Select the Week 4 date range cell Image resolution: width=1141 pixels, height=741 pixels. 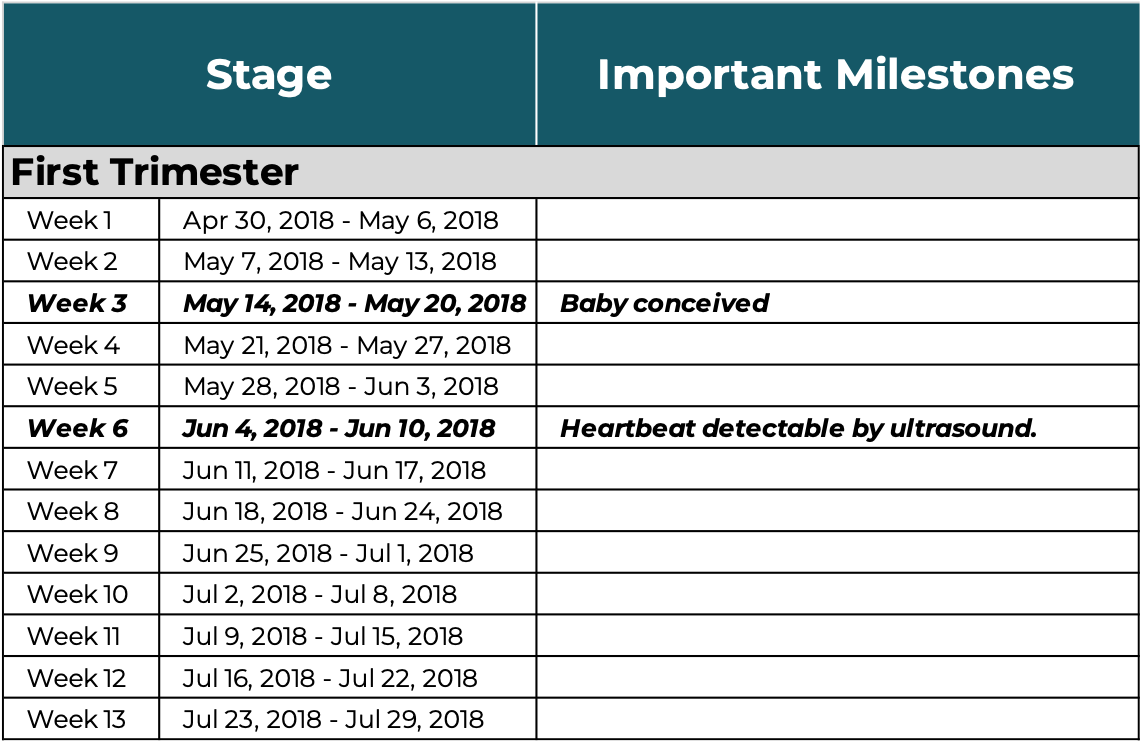(347, 345)
